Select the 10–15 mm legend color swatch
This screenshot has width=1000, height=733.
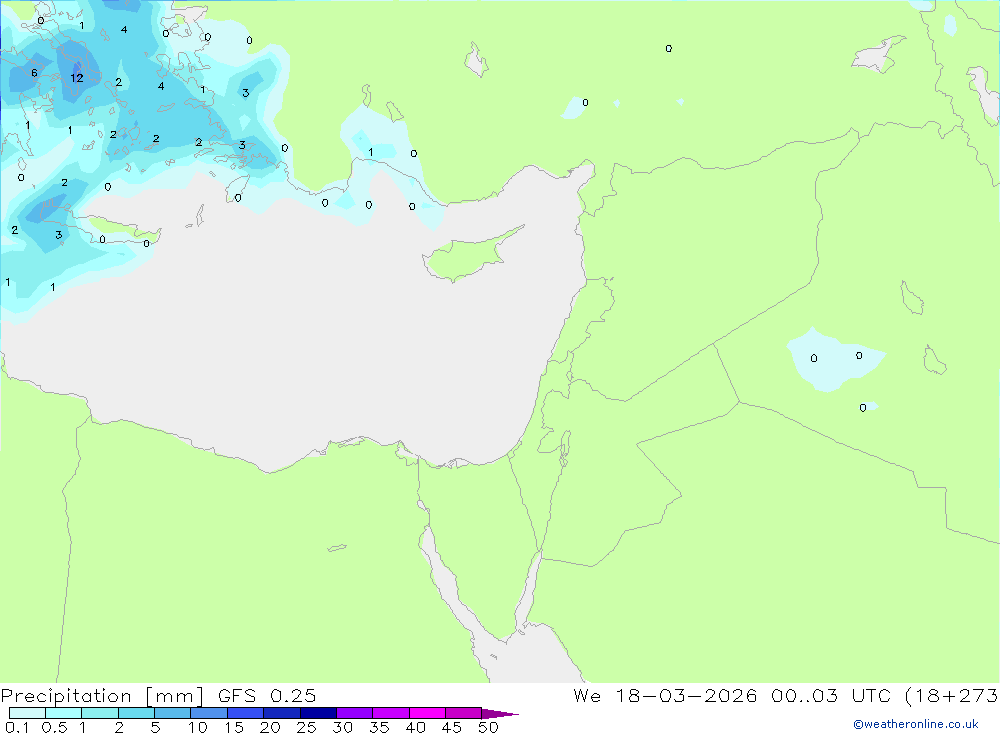[x=209, y=713]
